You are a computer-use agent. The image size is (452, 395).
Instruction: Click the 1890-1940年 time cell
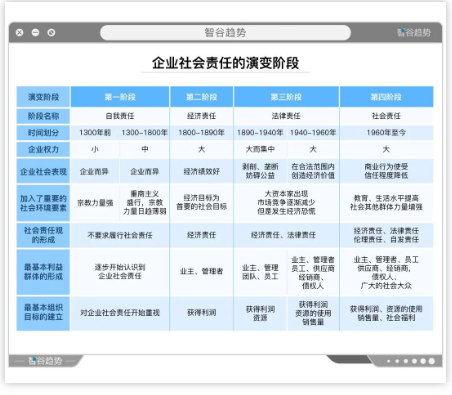(x=260, y=133)
